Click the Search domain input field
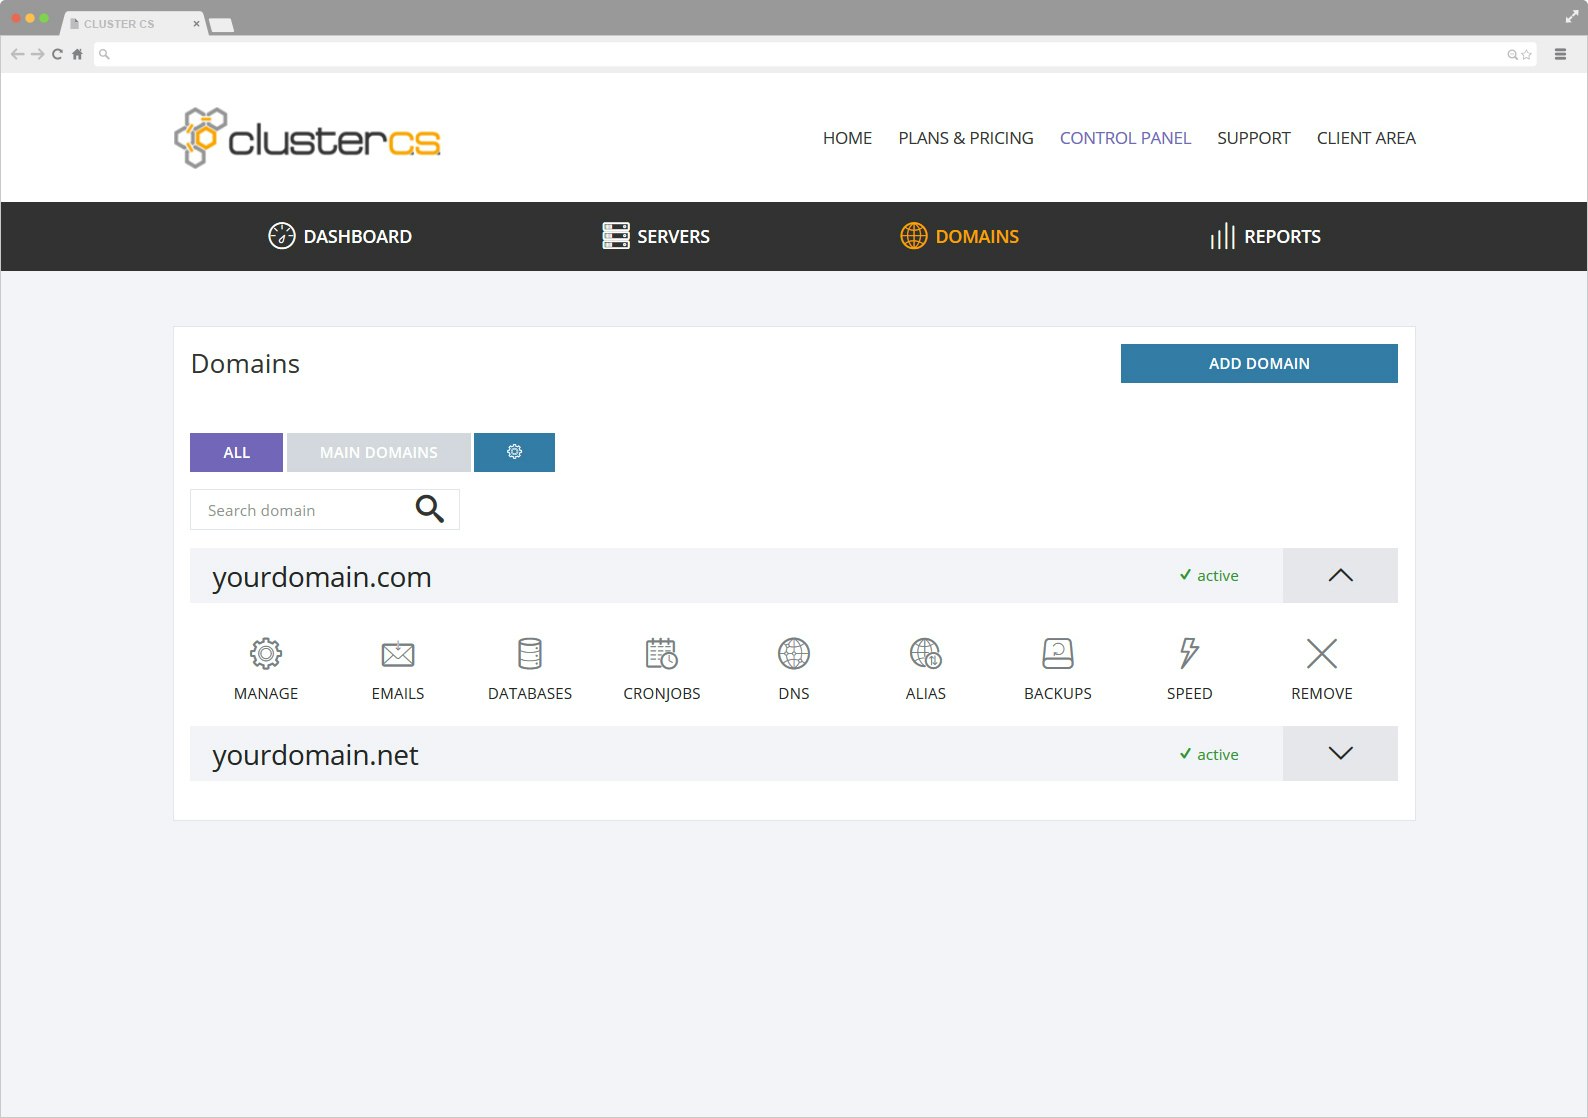 tap(325, 509)
